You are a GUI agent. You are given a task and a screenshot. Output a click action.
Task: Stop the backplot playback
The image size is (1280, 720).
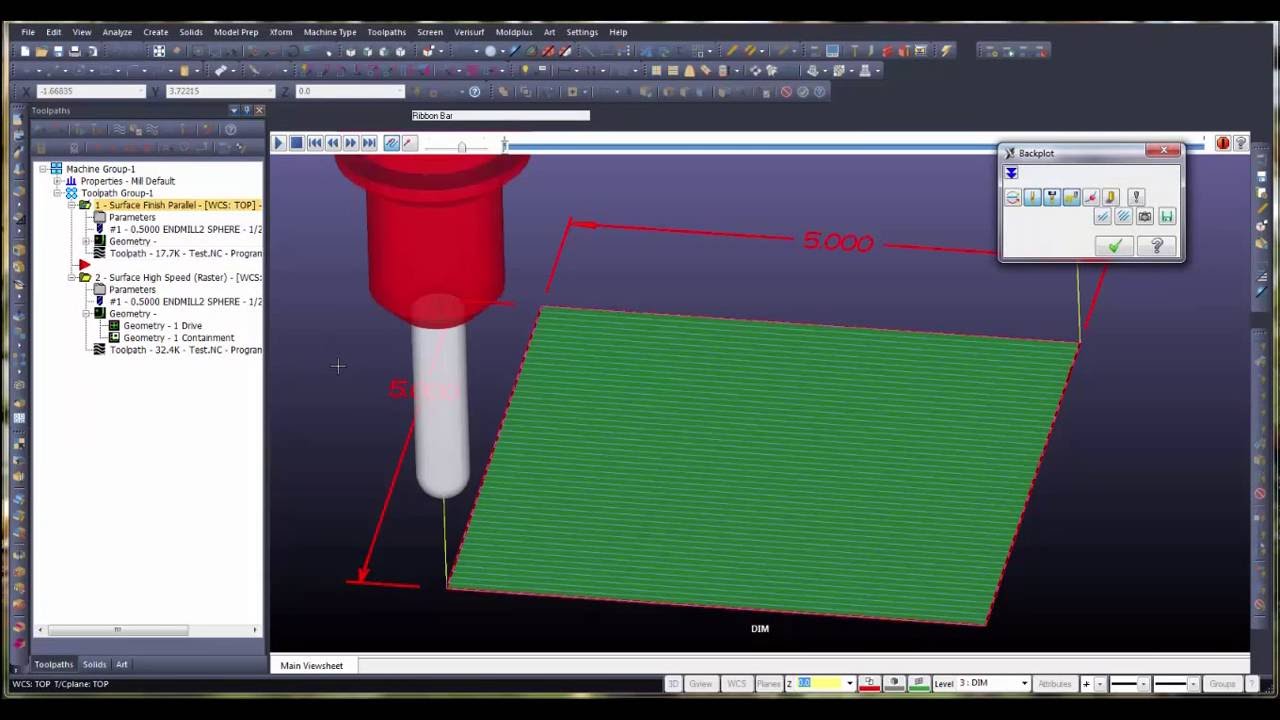pyautogui.click(x=297, y=144)
